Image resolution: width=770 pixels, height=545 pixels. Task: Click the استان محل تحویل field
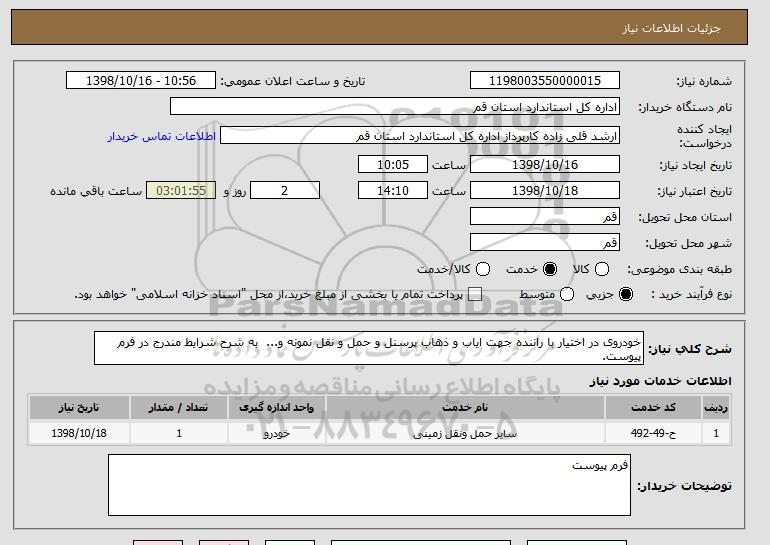545,216
